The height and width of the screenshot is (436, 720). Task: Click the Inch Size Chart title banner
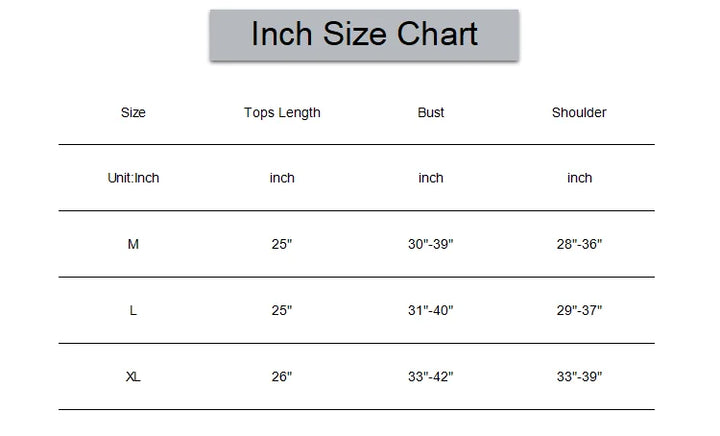364,35
